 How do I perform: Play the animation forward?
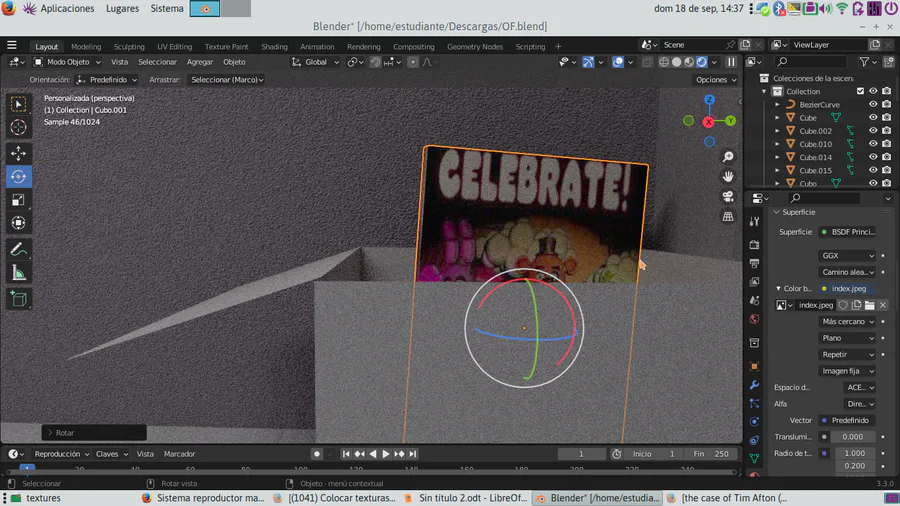point(386,454)
